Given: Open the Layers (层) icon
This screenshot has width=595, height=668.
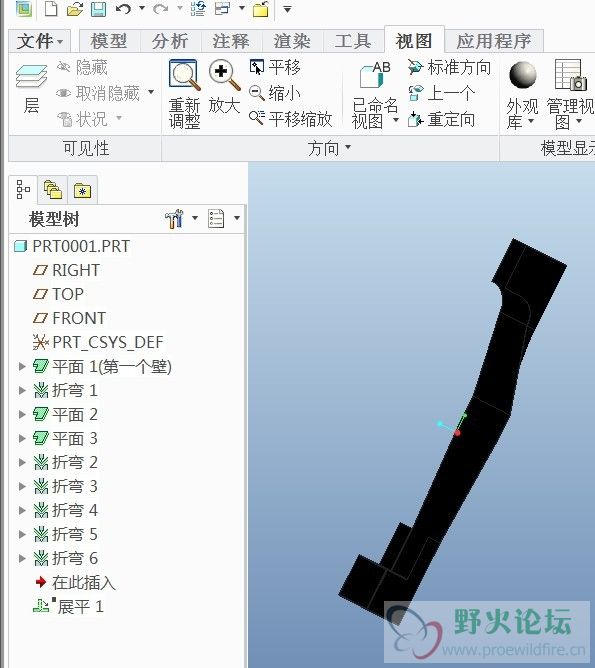Looking at the screenshot, I should pyautogui.click(x=31, y=78).
